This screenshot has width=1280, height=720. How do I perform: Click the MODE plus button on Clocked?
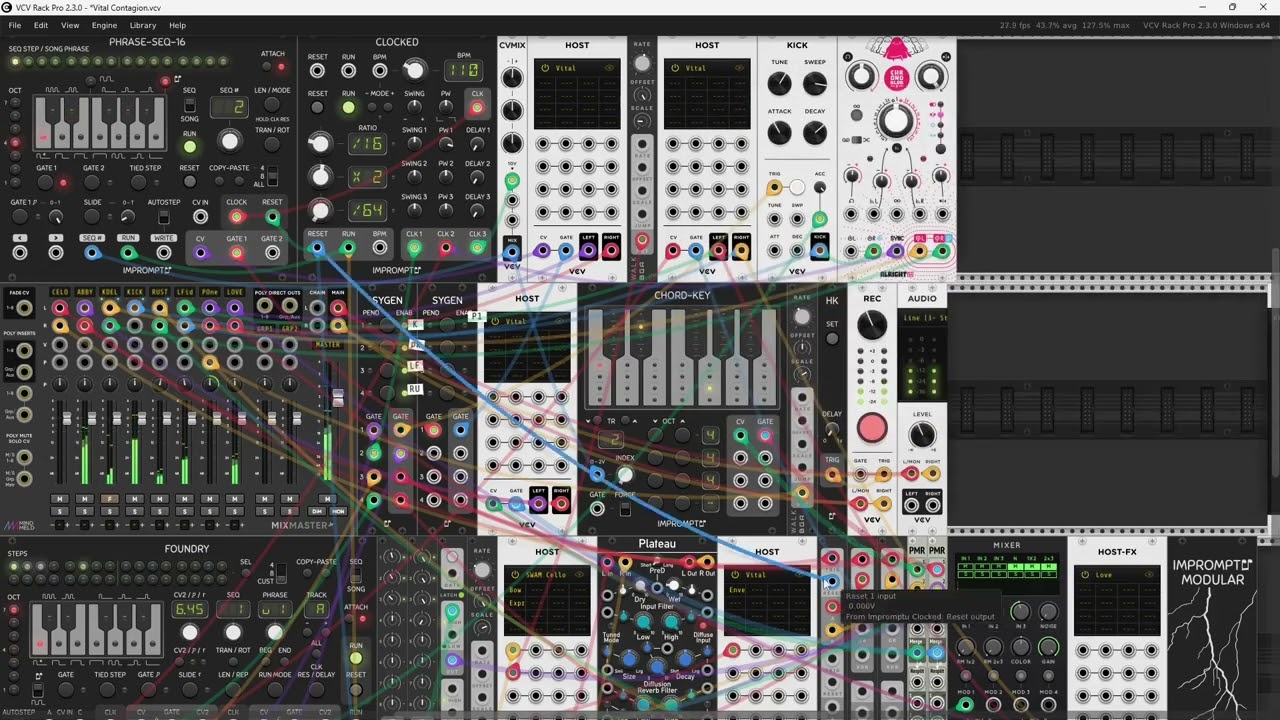pos(390,107)
